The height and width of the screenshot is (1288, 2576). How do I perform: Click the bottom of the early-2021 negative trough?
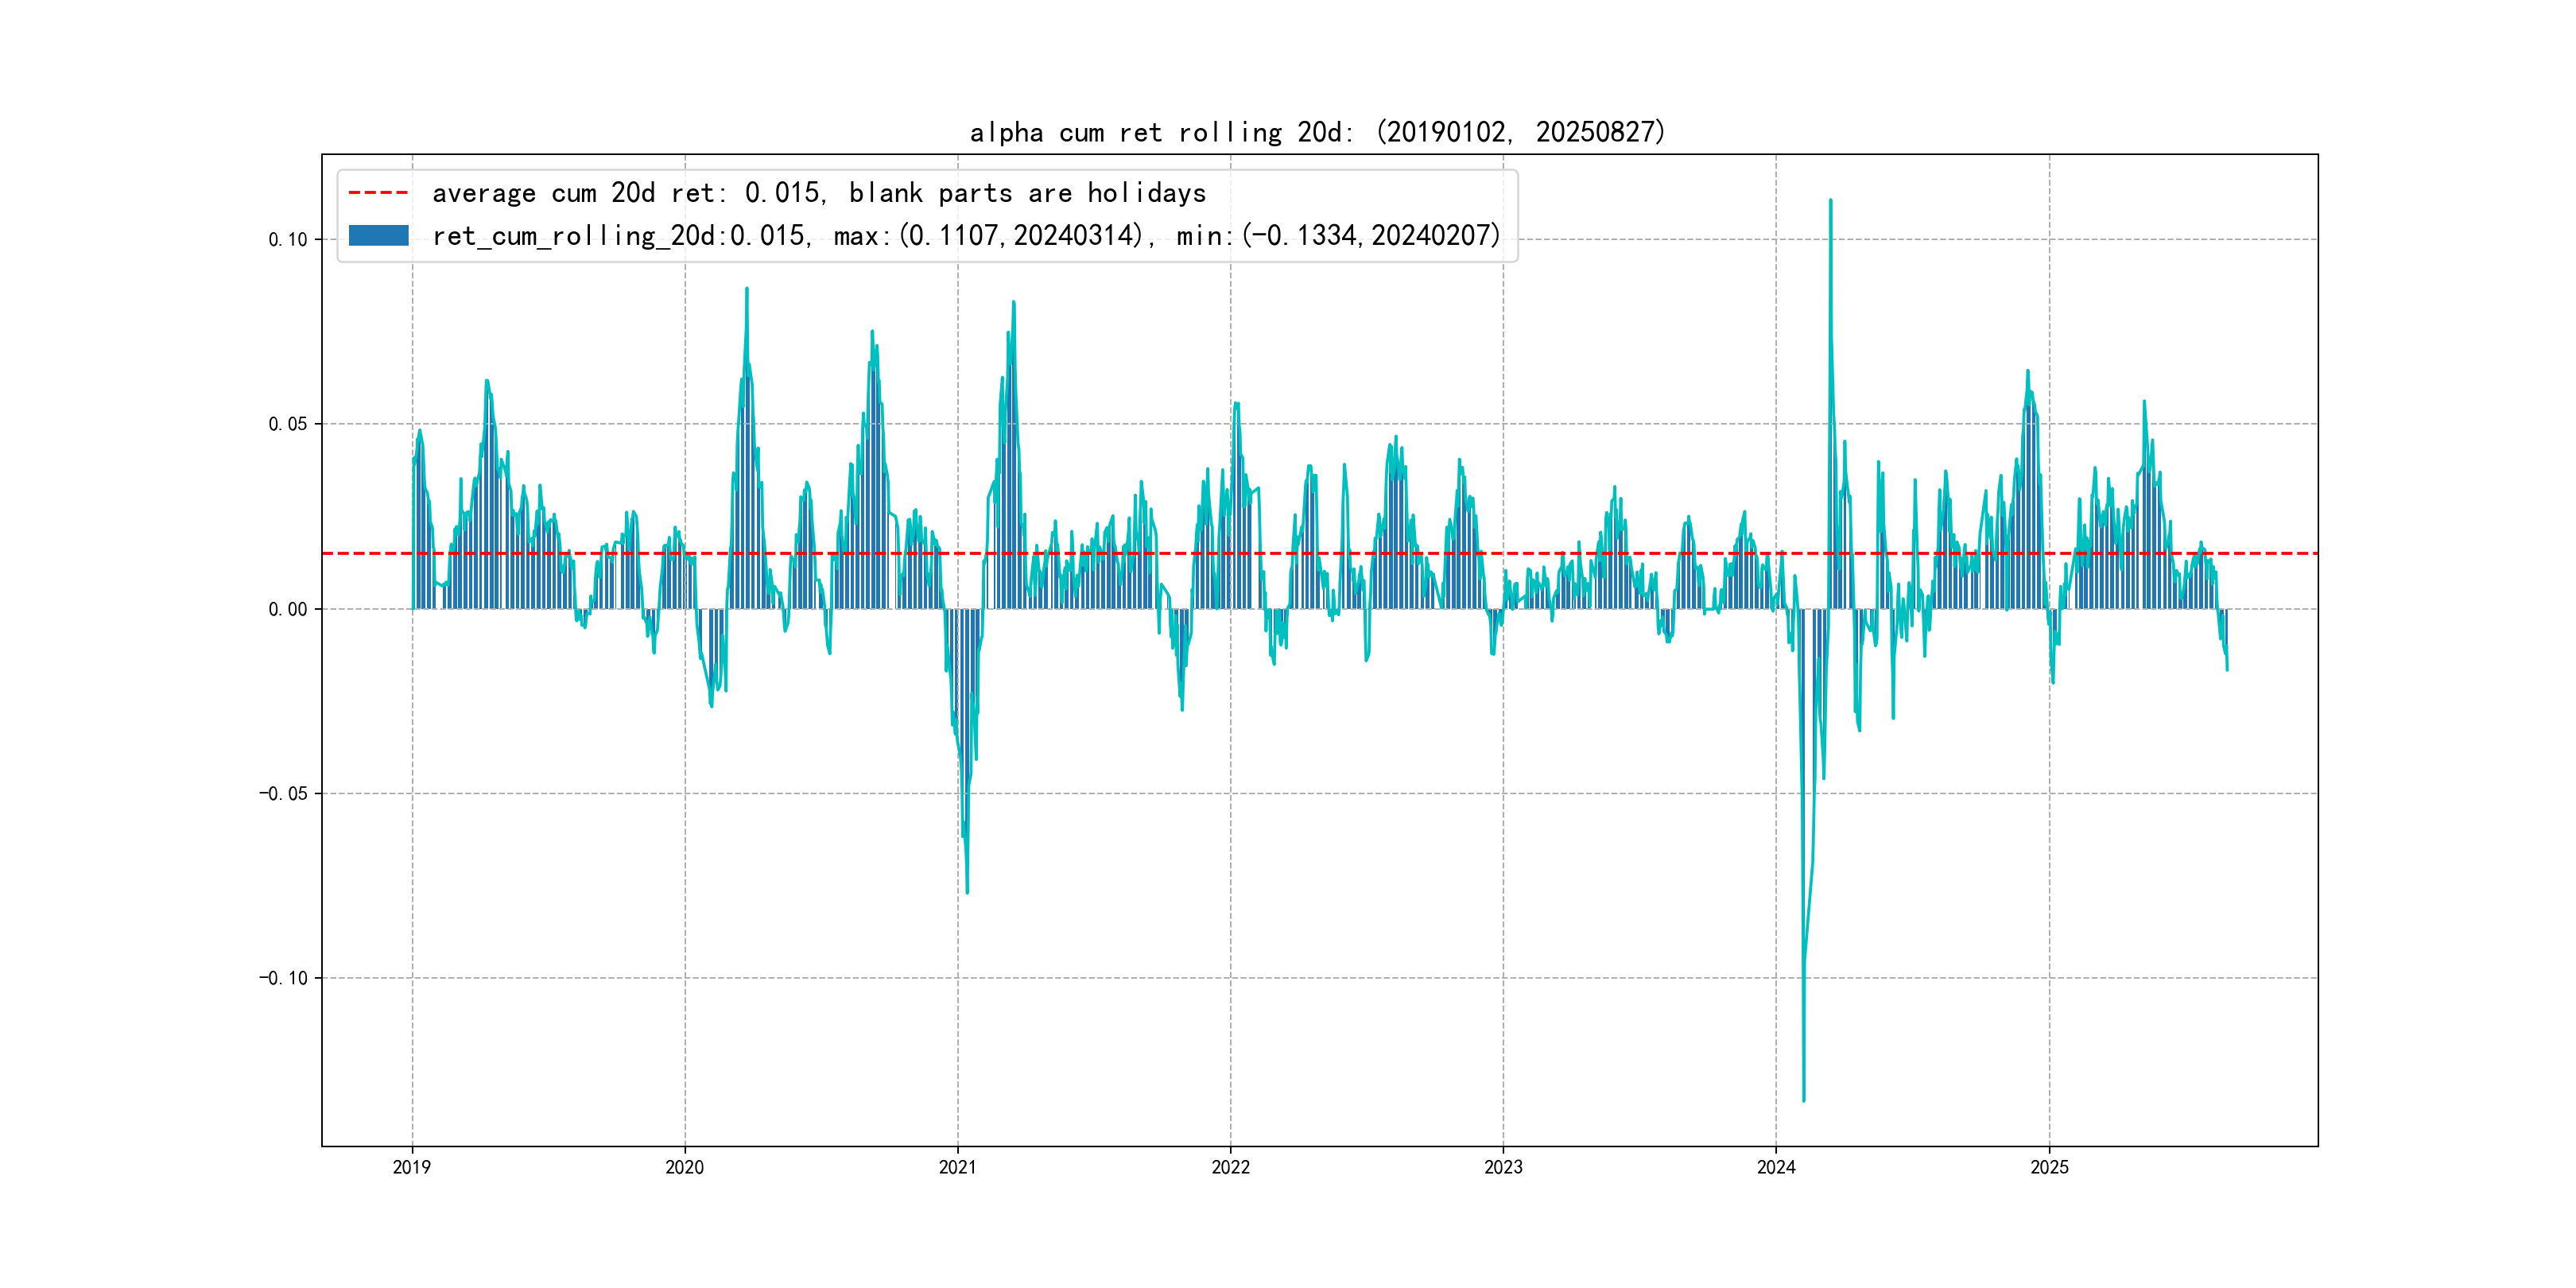(x=967, y=891)
